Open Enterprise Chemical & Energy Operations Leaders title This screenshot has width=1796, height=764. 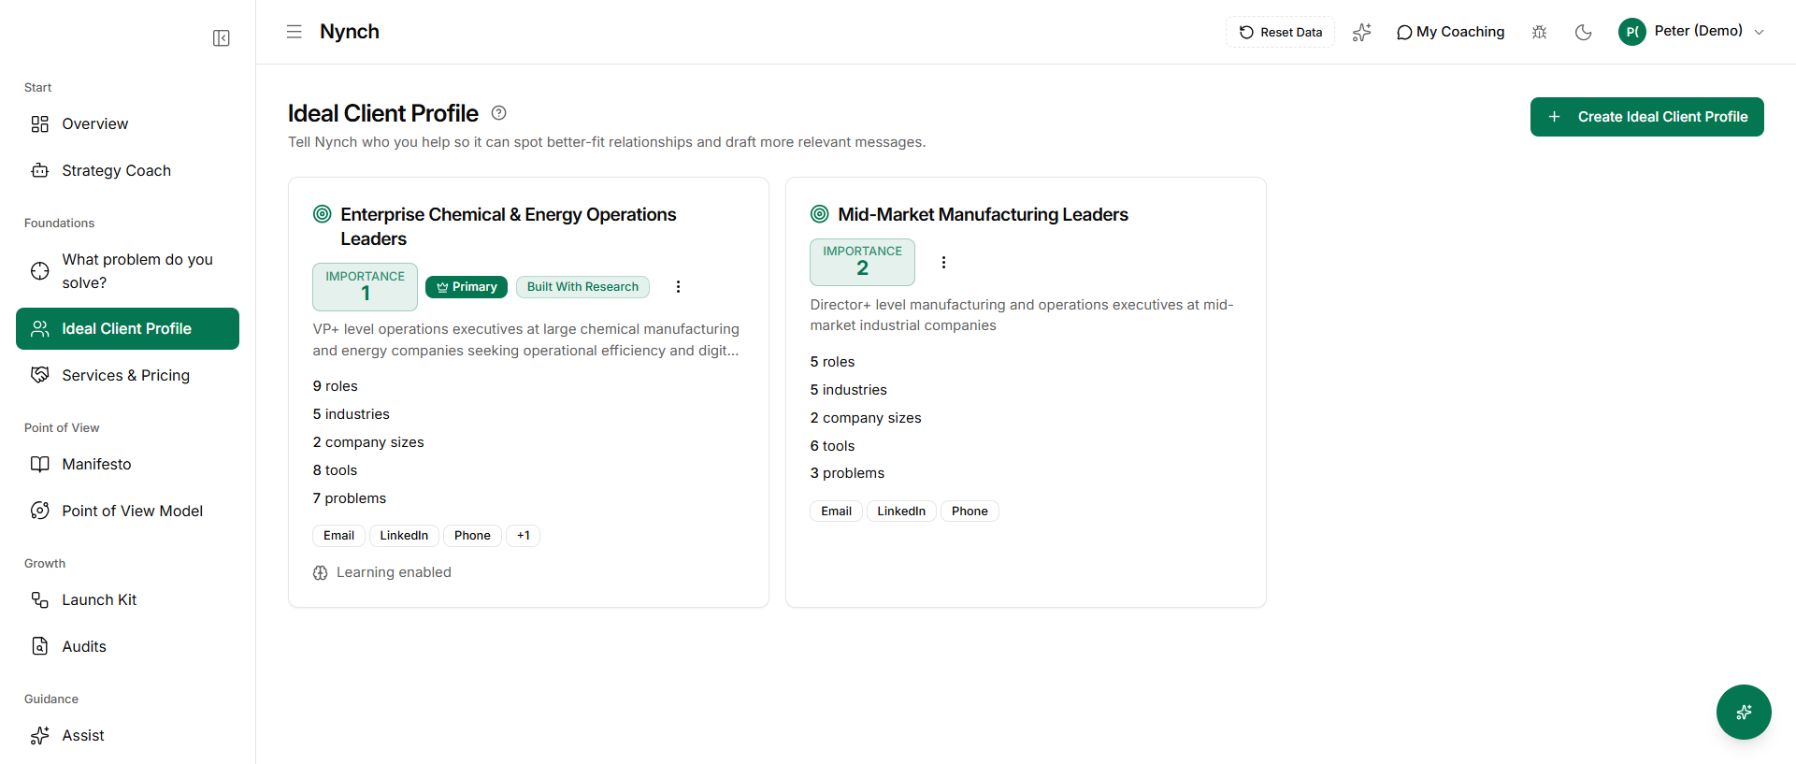[x=508, y=227]
